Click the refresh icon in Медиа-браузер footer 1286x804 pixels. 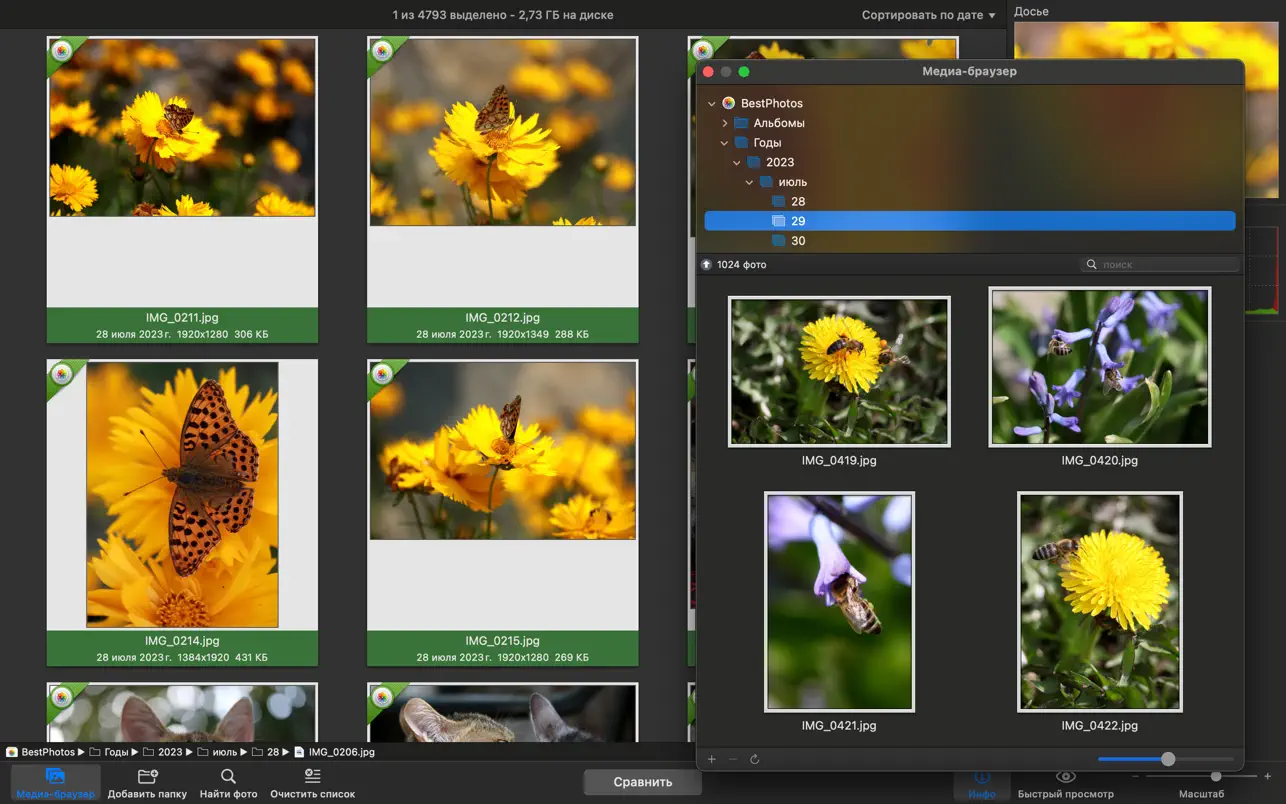click(755, 760)
